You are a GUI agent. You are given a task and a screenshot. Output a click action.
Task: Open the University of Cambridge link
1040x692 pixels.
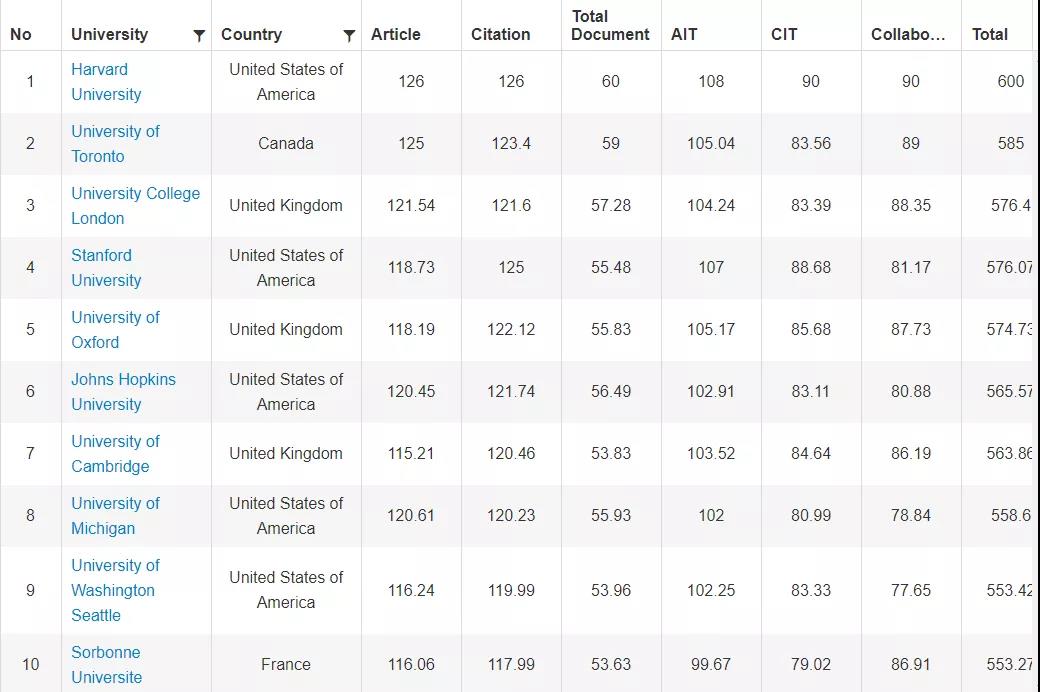115,454
